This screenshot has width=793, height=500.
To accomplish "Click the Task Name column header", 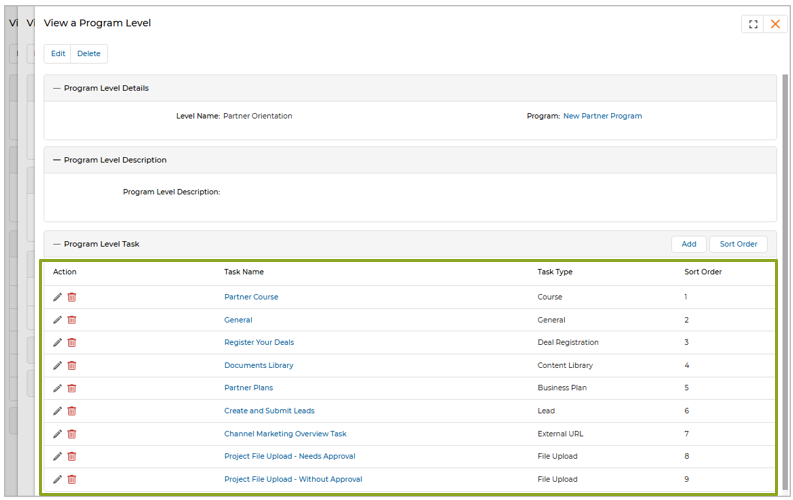I will coord(244,272).
